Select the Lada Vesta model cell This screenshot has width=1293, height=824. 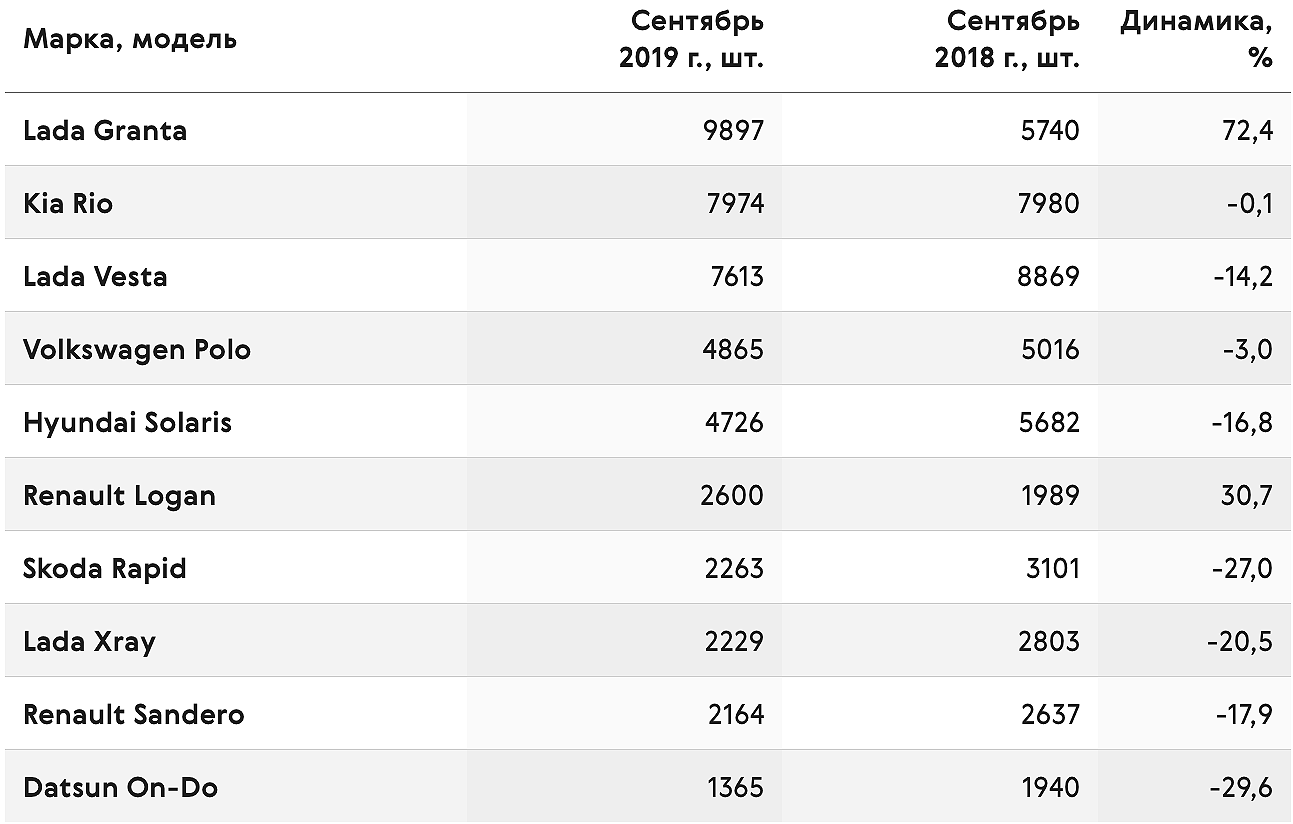95,277
